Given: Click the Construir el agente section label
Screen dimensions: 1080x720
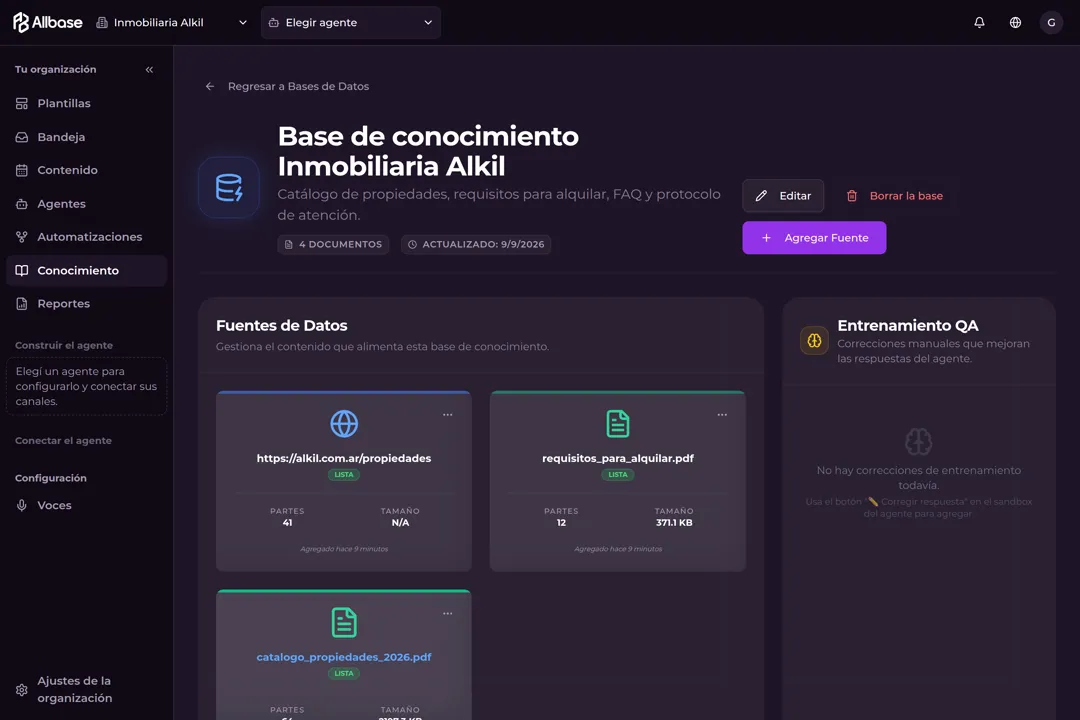Looking at the screenshot, I should pyautogui.click(x=64, y=346).
